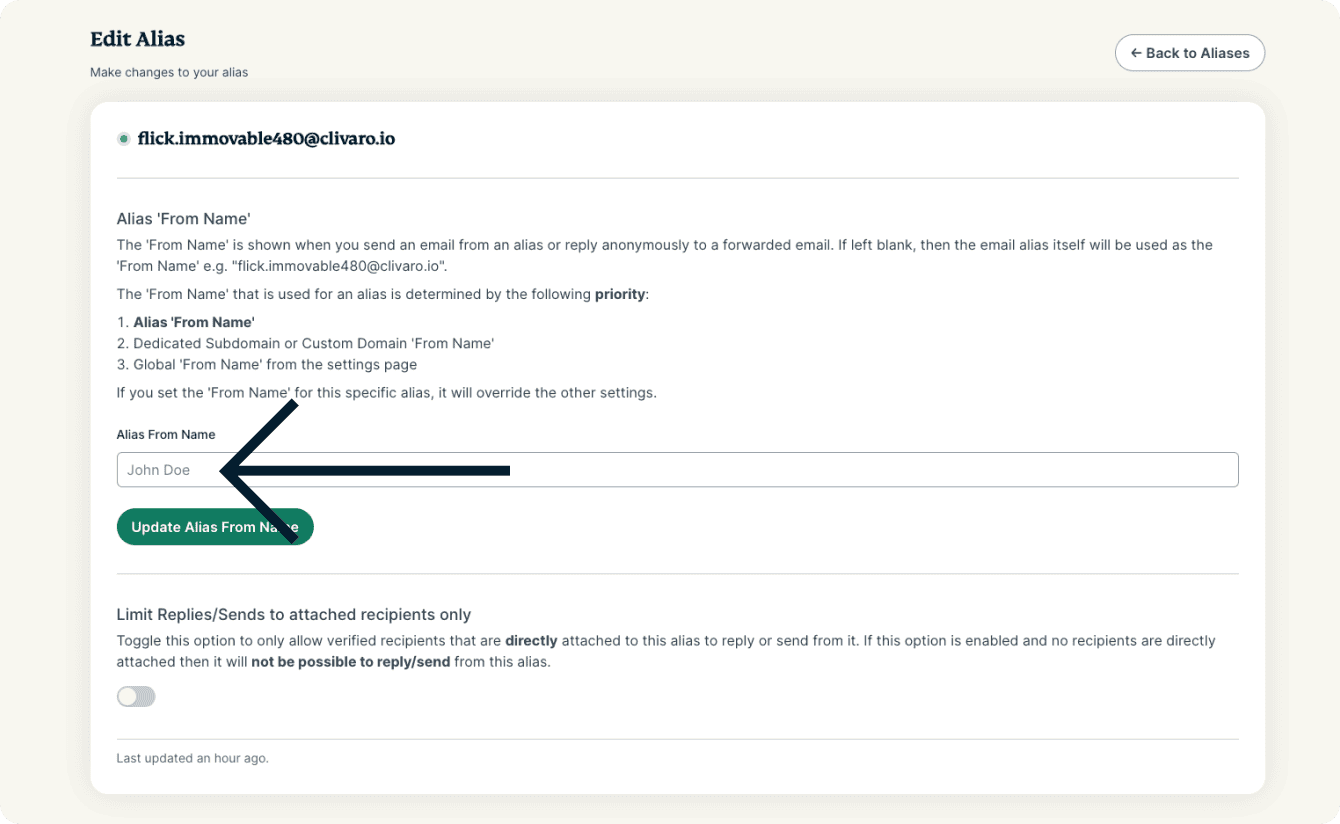
Task: Click the Back to Aliases button
Action: [1189, 53]
